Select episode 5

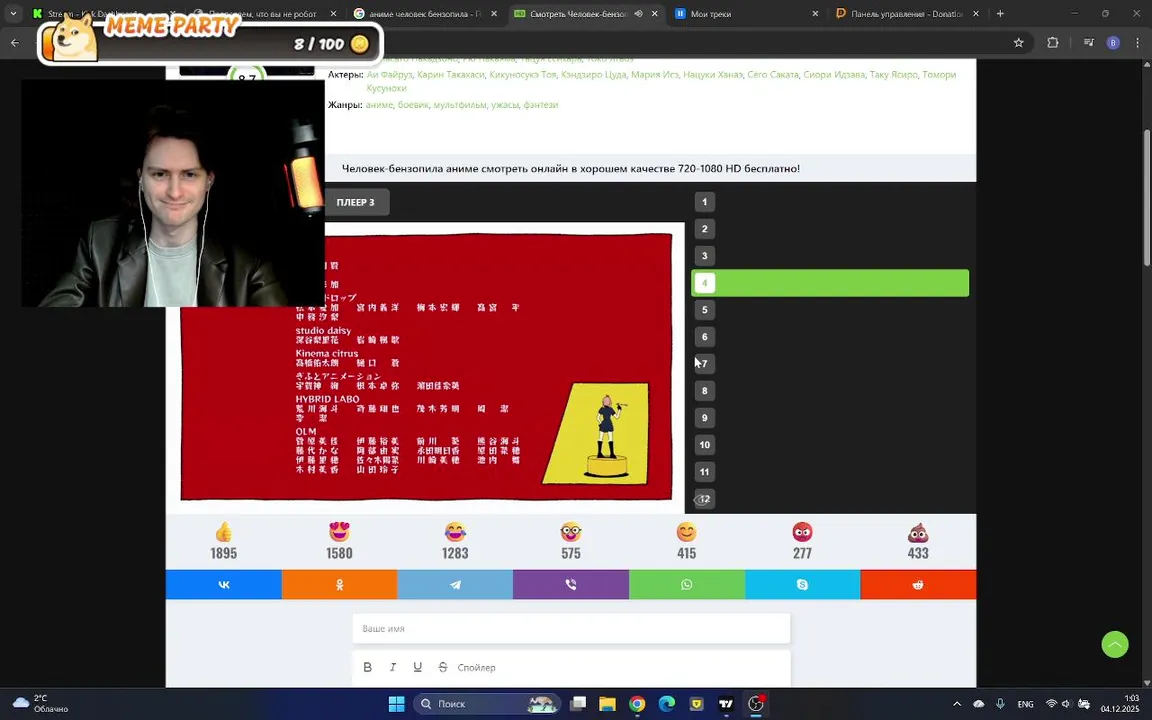pos(704,310)
